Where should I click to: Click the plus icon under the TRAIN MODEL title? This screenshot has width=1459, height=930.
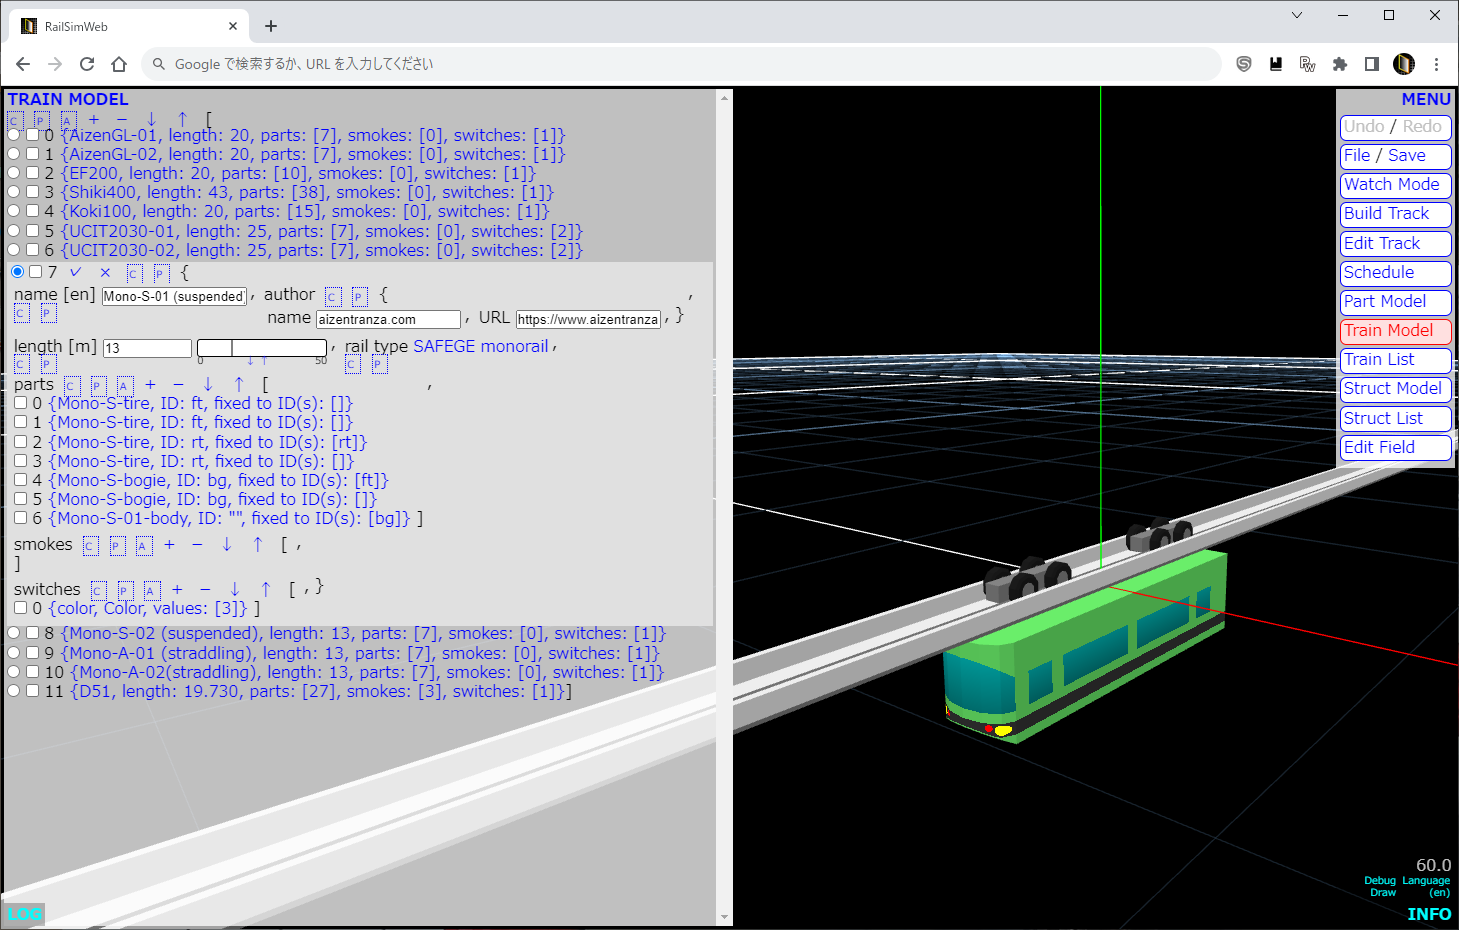tap(94, 119)
